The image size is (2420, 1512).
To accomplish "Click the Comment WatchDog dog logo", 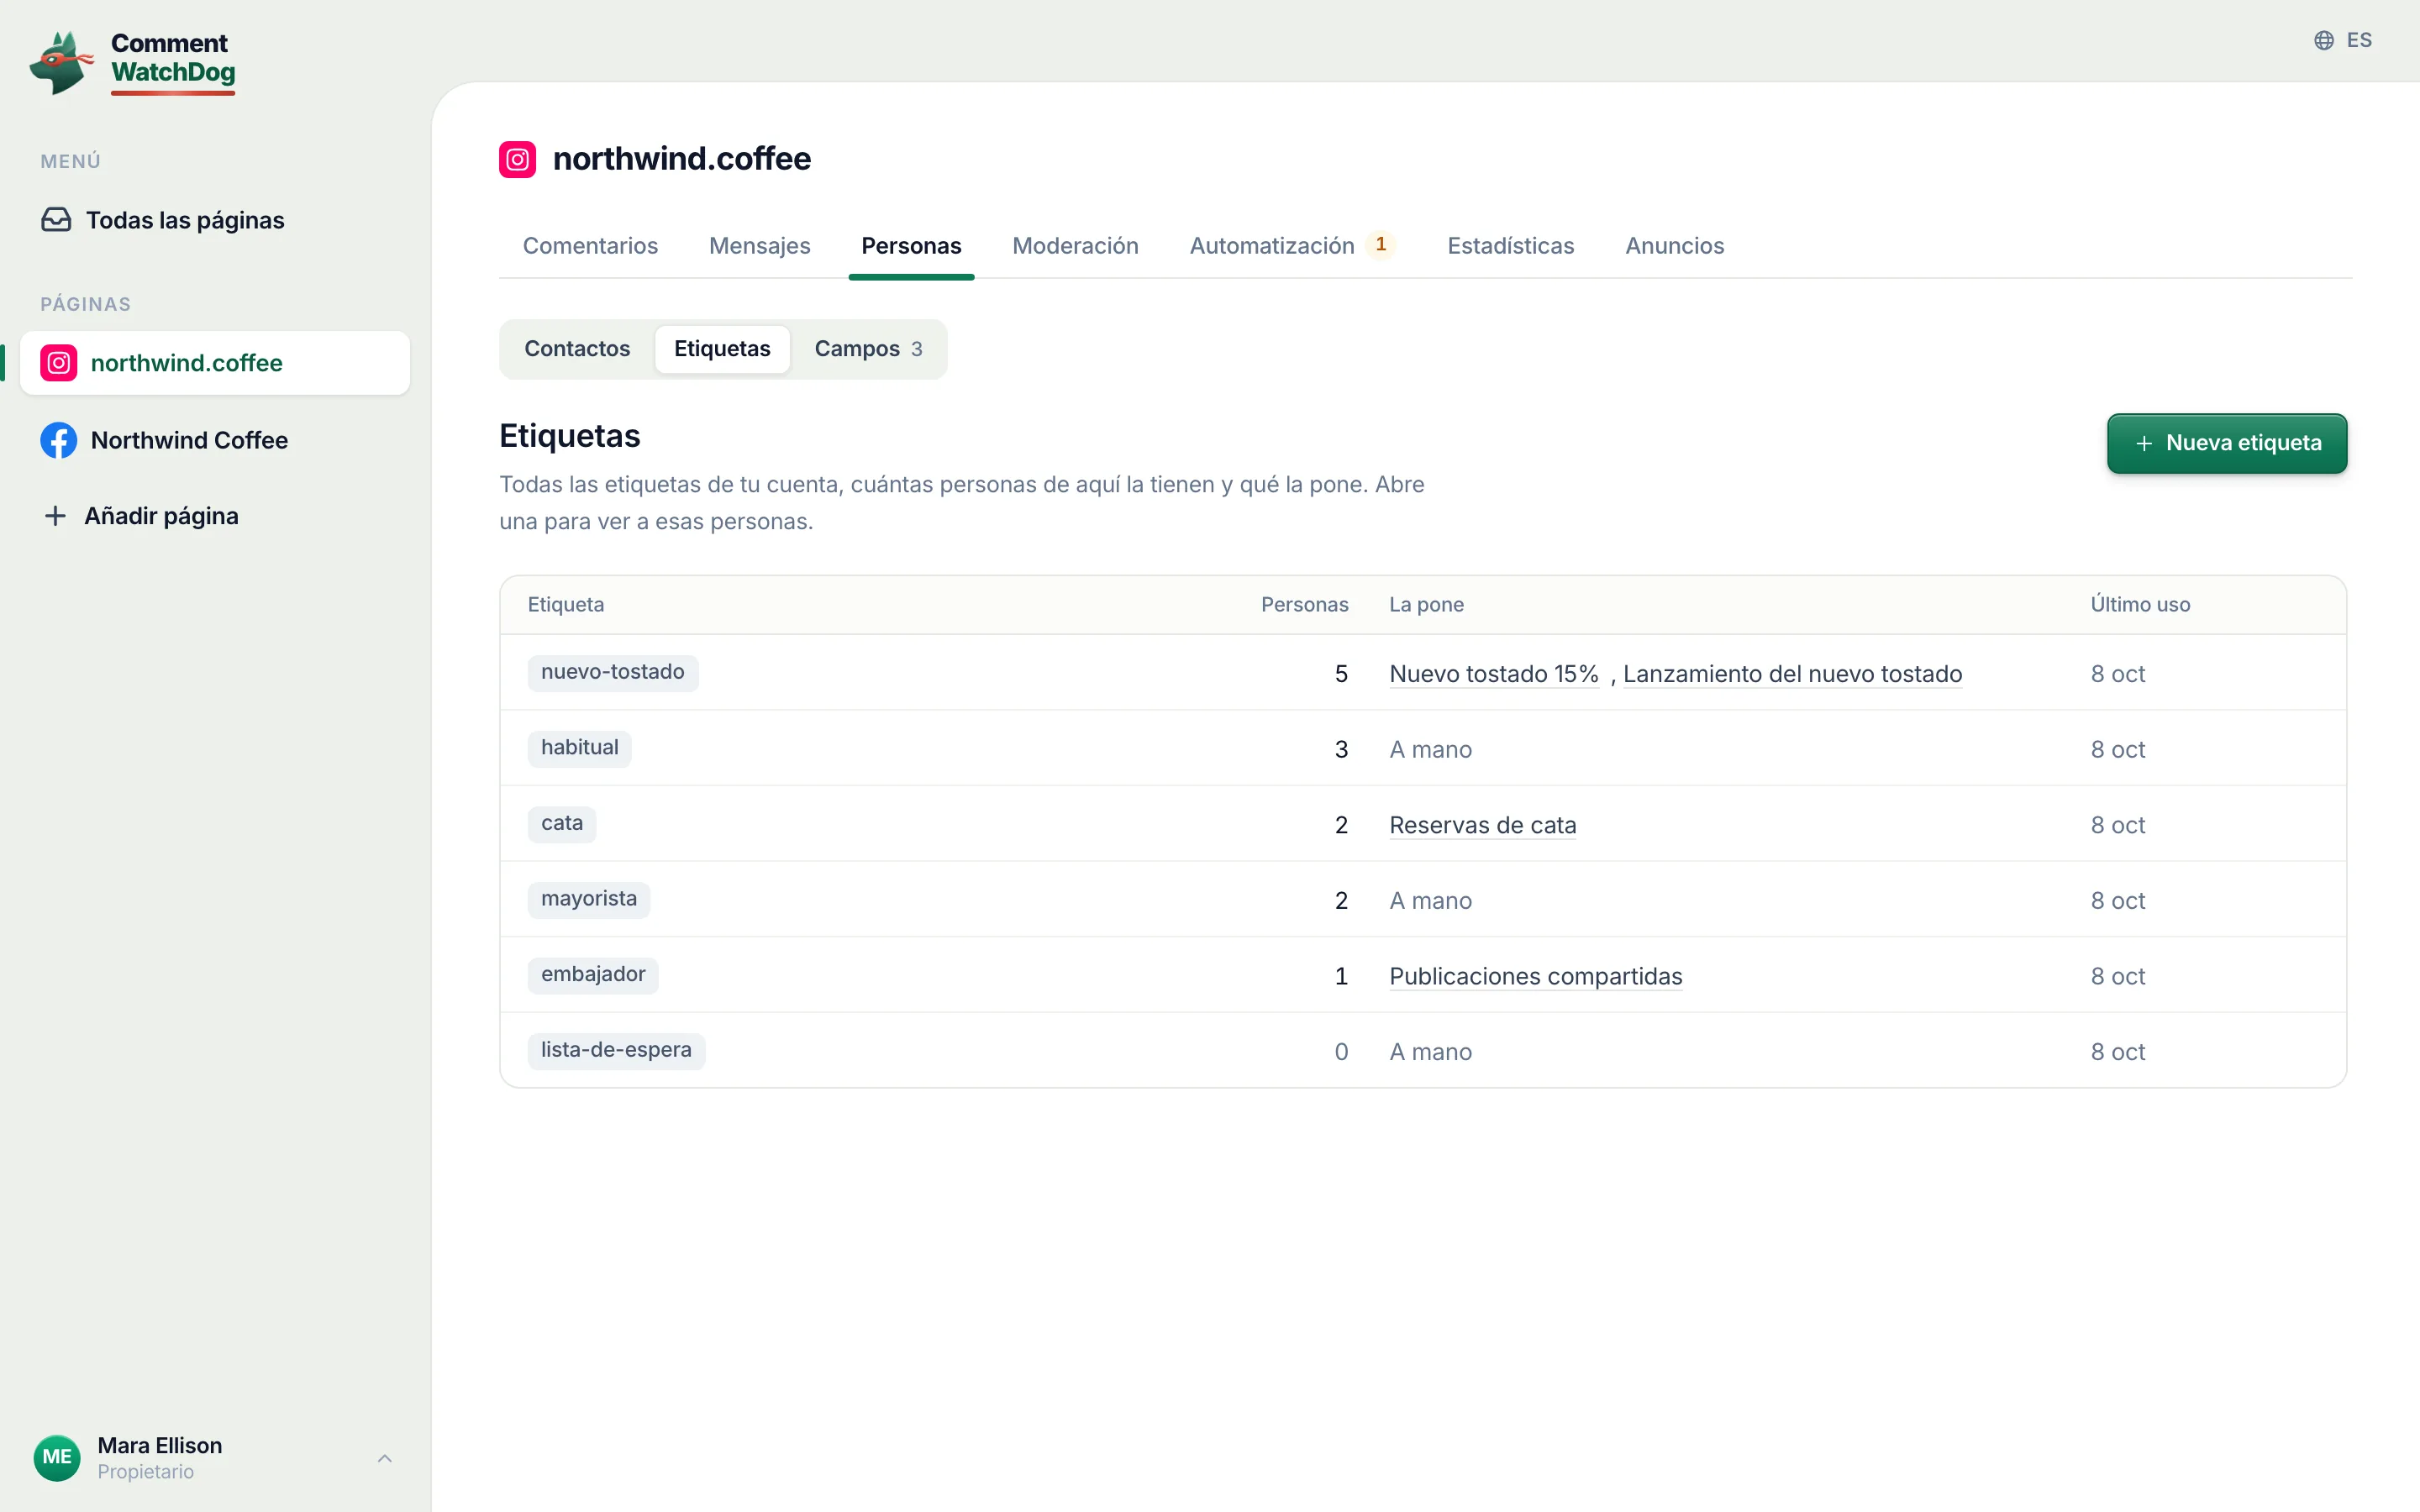I will pyautogui.click(x=61, y=63).
